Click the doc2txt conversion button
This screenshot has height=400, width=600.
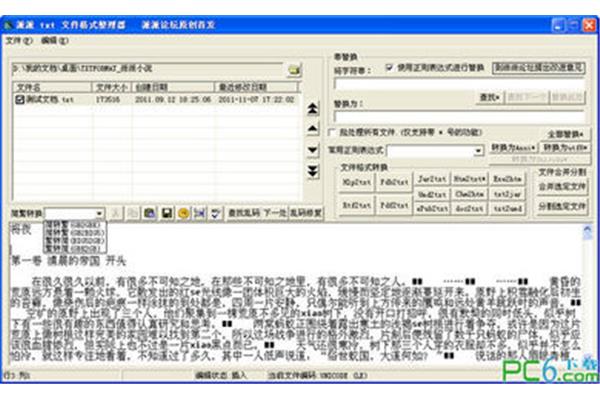470,209
